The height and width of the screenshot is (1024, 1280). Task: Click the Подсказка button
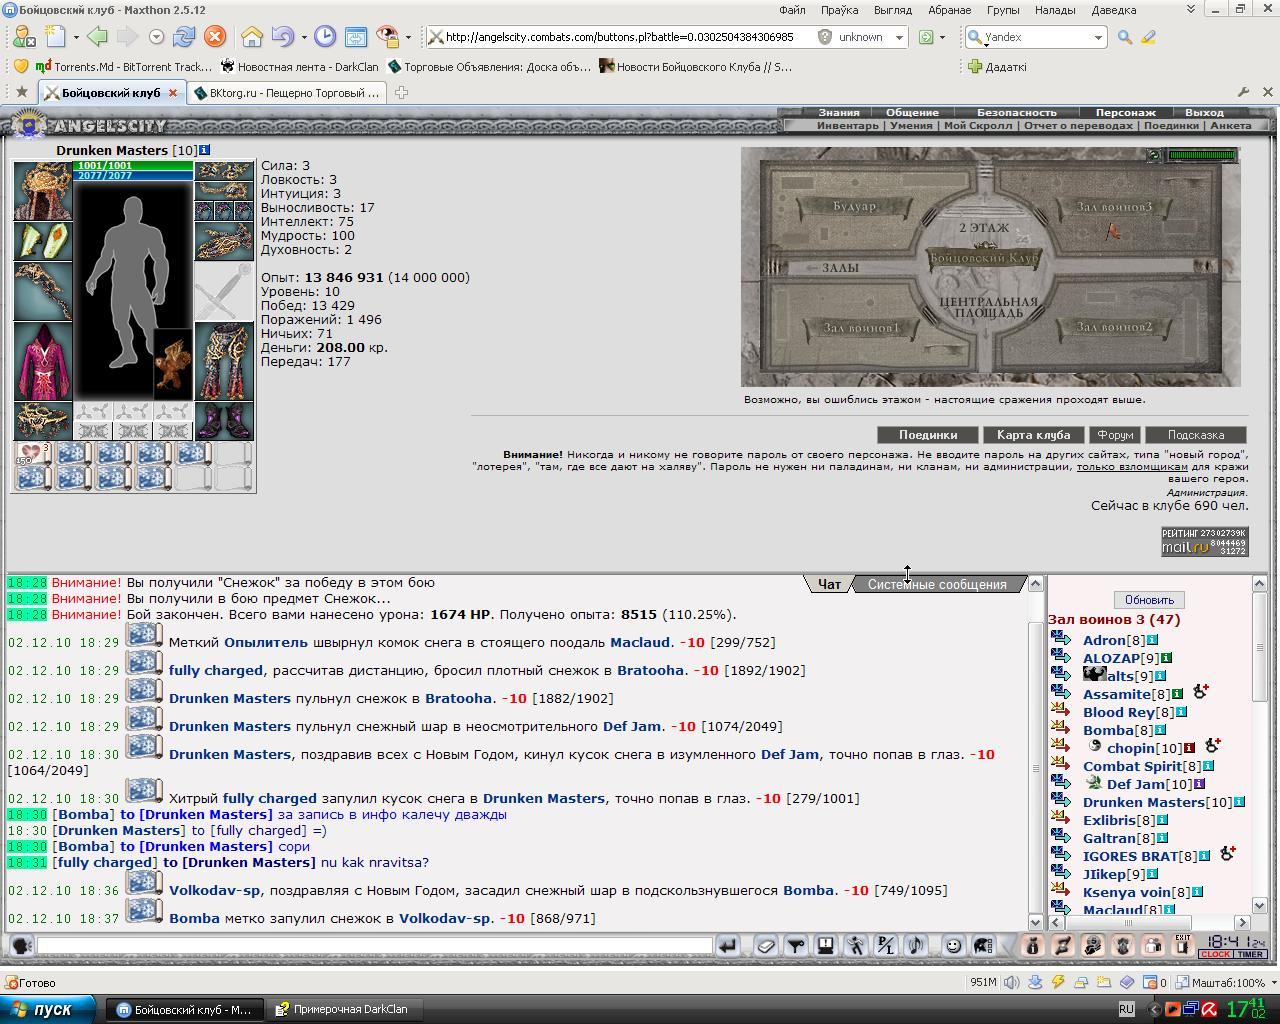click(x=1195, y=435)
